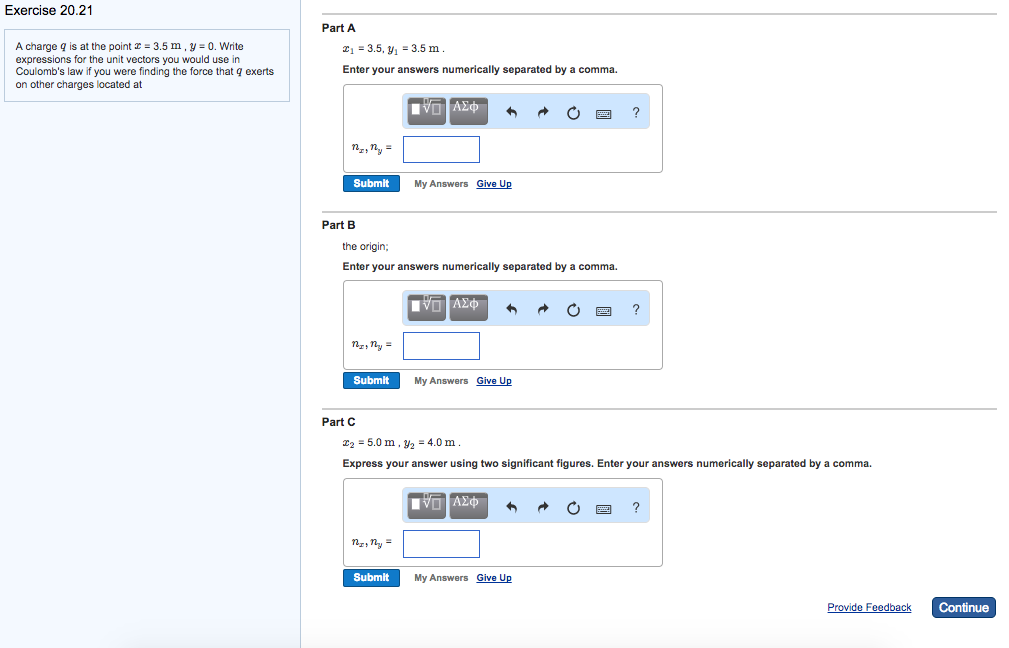Screen dimensions: 1009x648
Task: Click undo arrow in Part A toolbar
Action: click(x=511, y=113)
